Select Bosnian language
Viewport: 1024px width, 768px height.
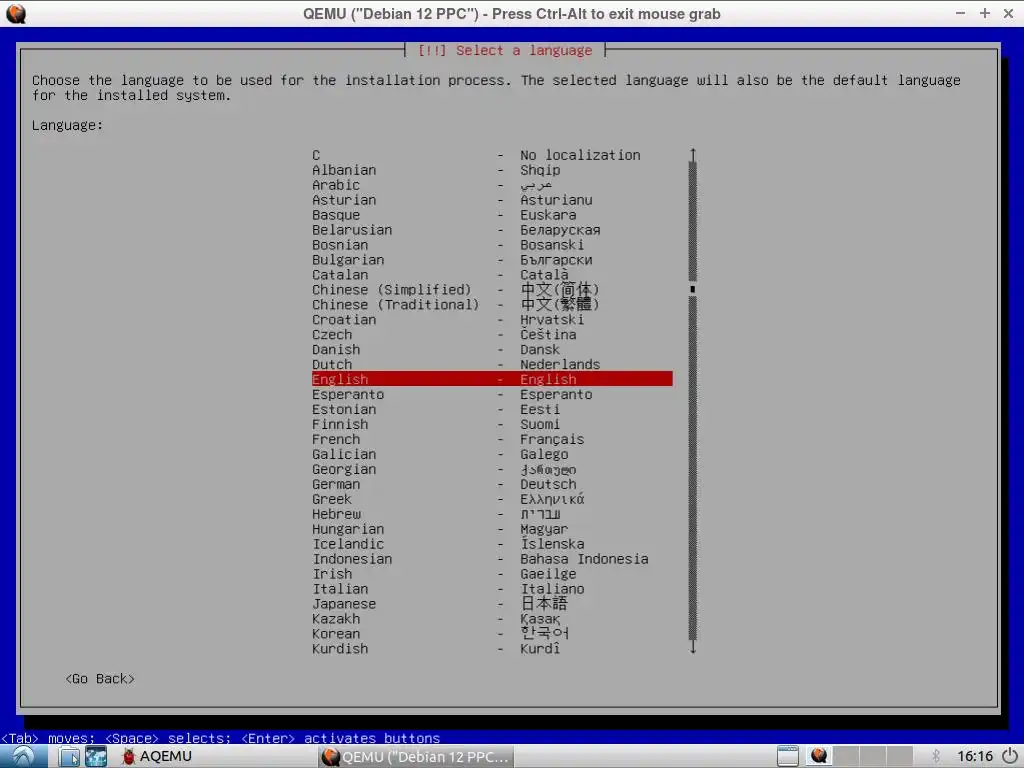point(492,245)
